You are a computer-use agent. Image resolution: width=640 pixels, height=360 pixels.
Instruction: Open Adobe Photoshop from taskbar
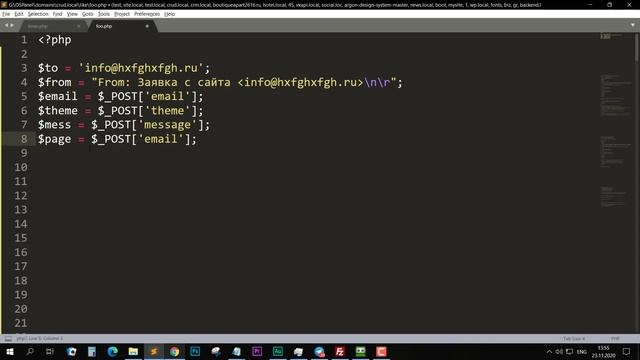point(195,351)
